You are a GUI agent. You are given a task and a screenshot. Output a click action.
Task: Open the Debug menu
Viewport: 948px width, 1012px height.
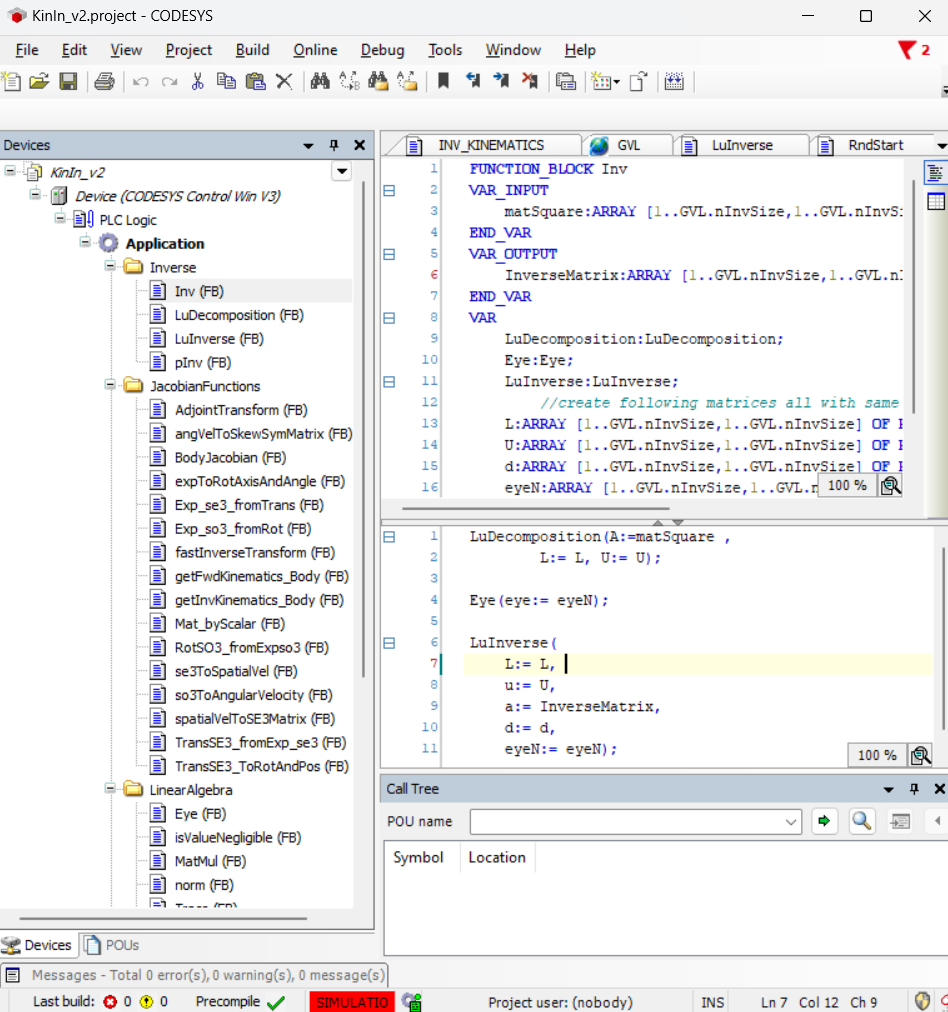click(383, 50)
